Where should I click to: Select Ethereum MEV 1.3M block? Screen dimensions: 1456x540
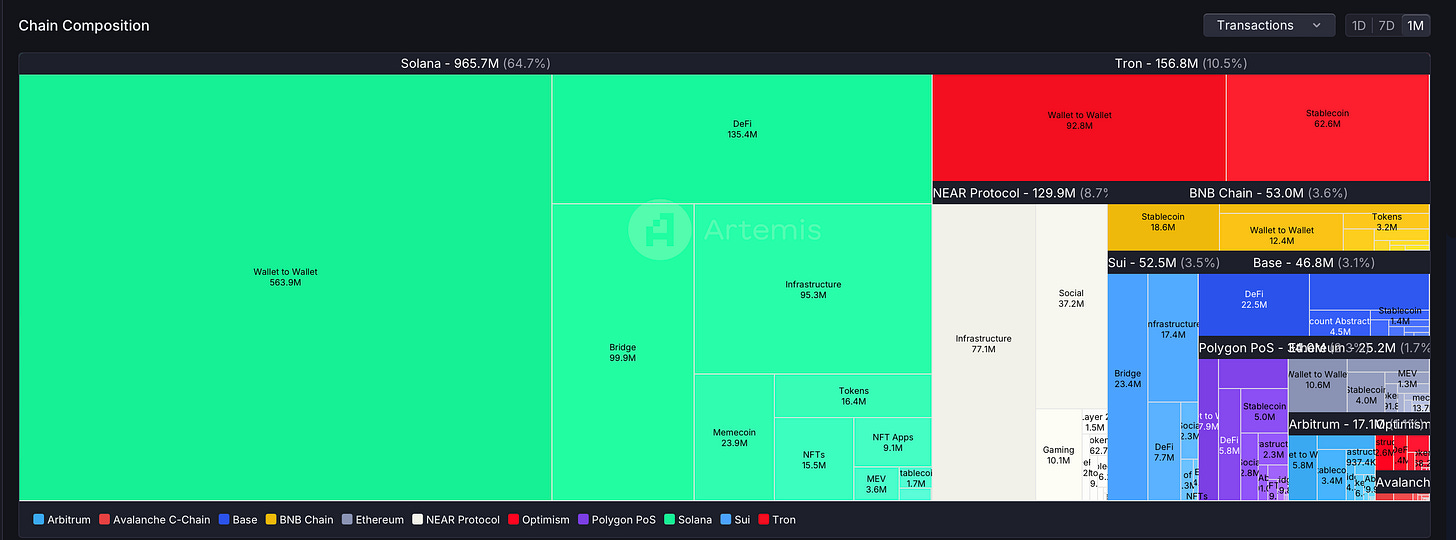click(1407, 378)
